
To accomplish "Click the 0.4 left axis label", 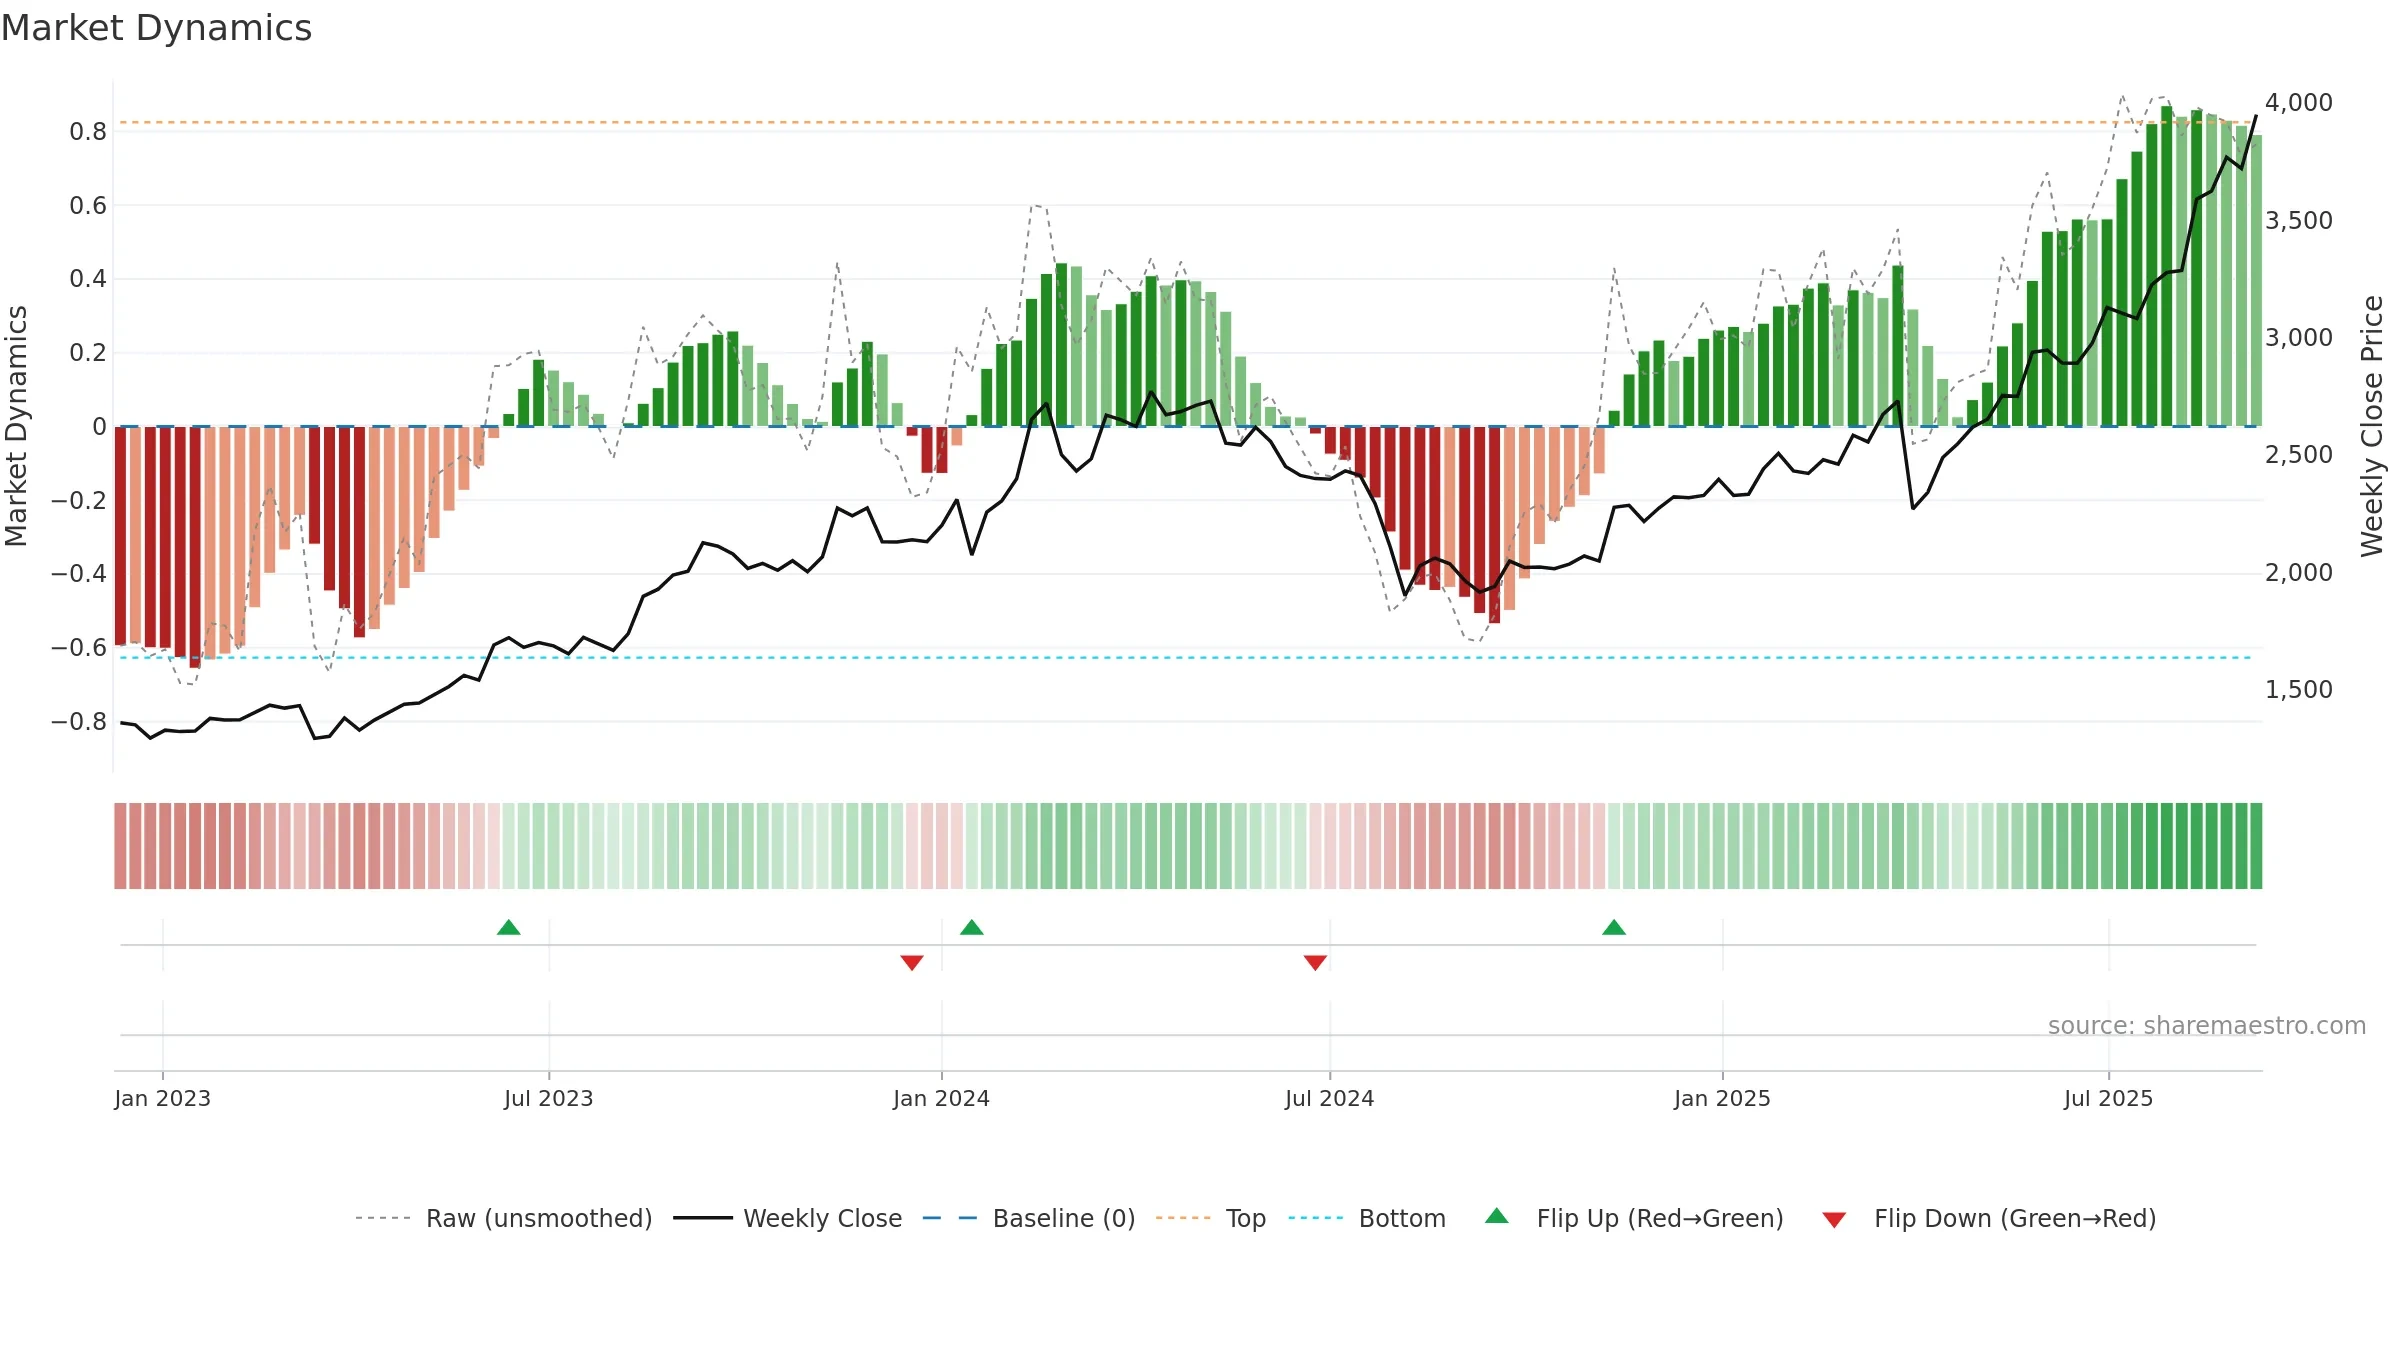I will point(88,278).
